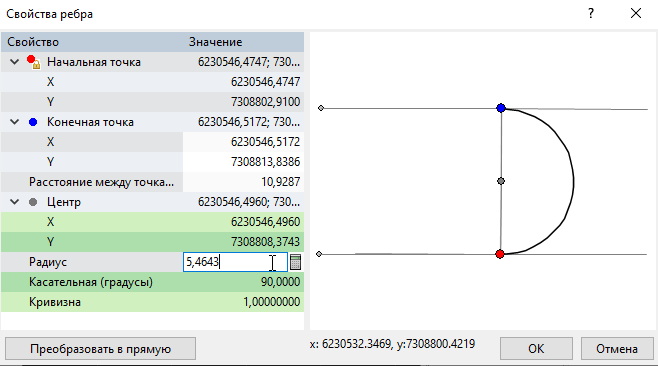Click the tangent value 90,0000

click(280, 282)
